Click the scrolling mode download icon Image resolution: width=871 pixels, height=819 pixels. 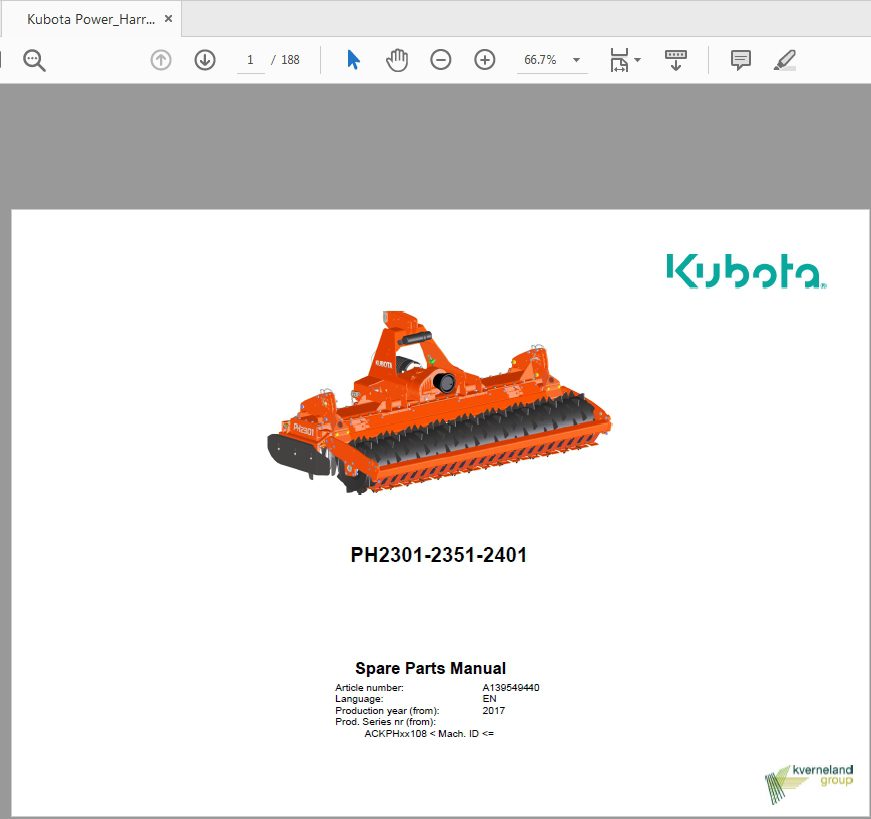coord(675,60)
